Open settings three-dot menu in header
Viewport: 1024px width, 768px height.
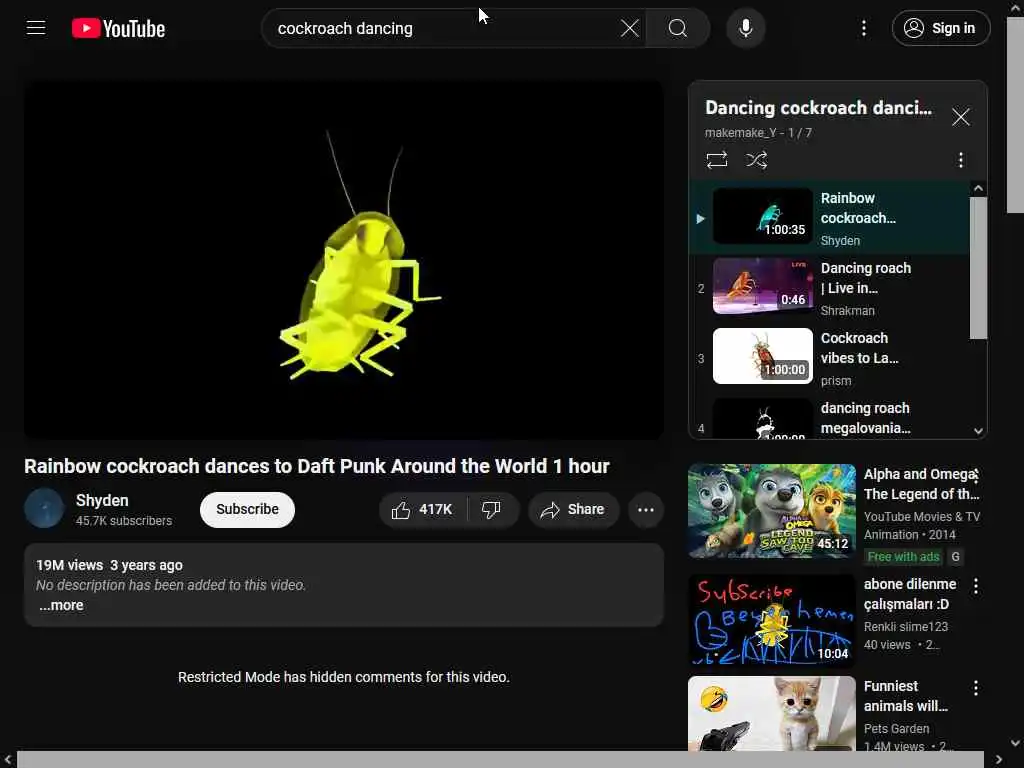tap(863, 28)
